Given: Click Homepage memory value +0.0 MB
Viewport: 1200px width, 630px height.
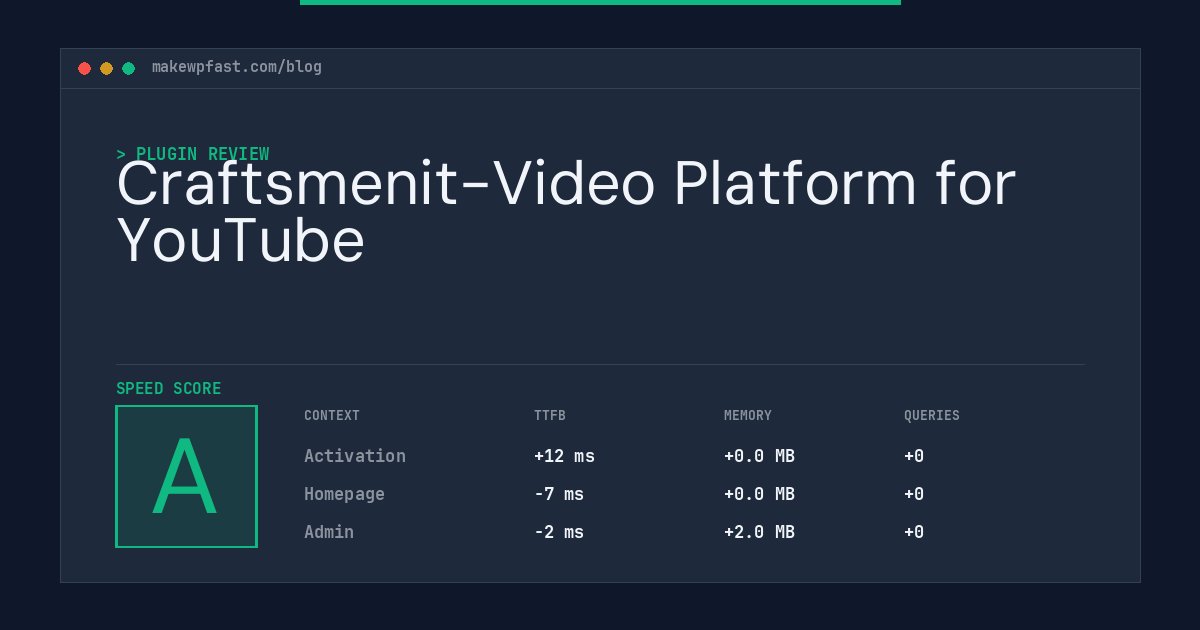Looking at the screenshot, I should tap(759, 494).
